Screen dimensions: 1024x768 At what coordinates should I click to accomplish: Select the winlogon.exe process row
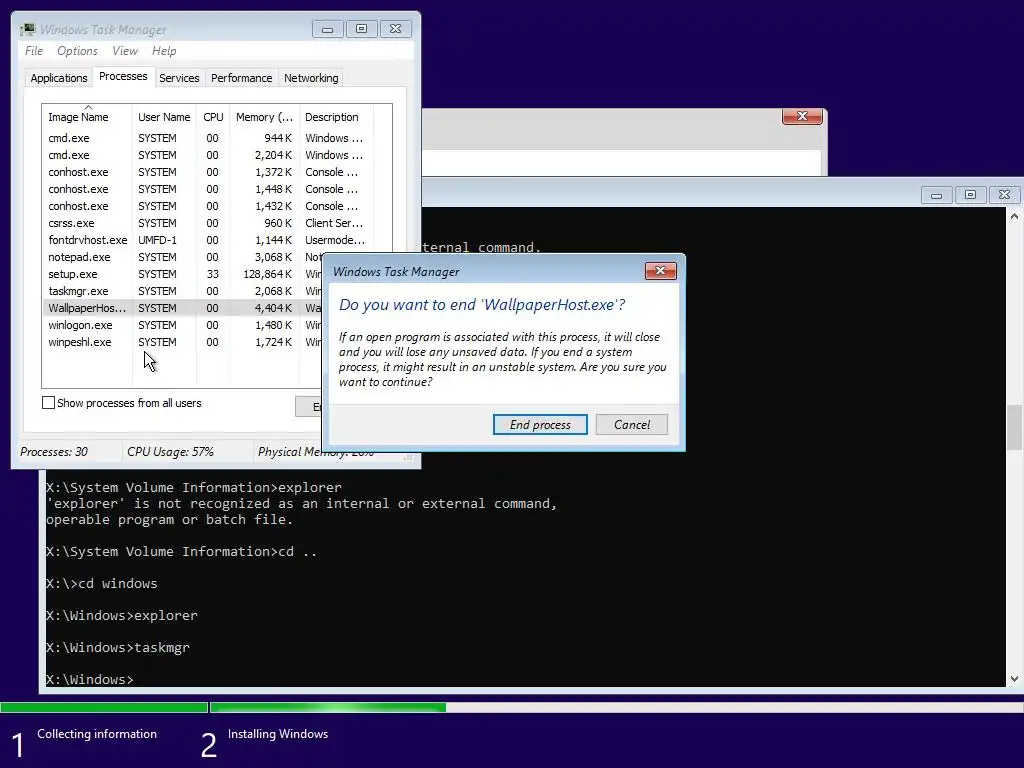183,325
